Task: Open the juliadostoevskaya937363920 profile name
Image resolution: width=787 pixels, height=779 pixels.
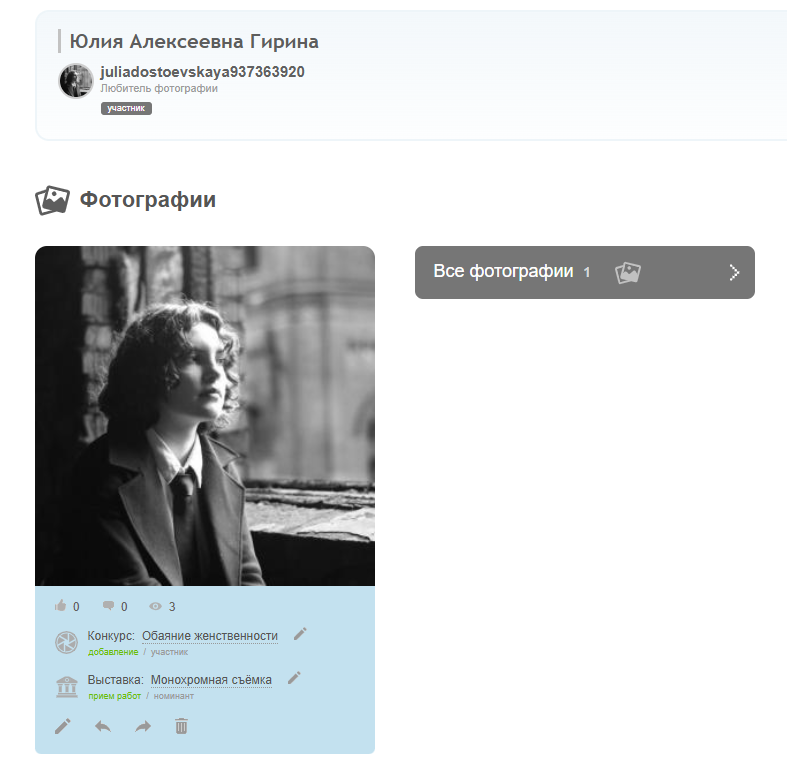Action: coord(202,72)
